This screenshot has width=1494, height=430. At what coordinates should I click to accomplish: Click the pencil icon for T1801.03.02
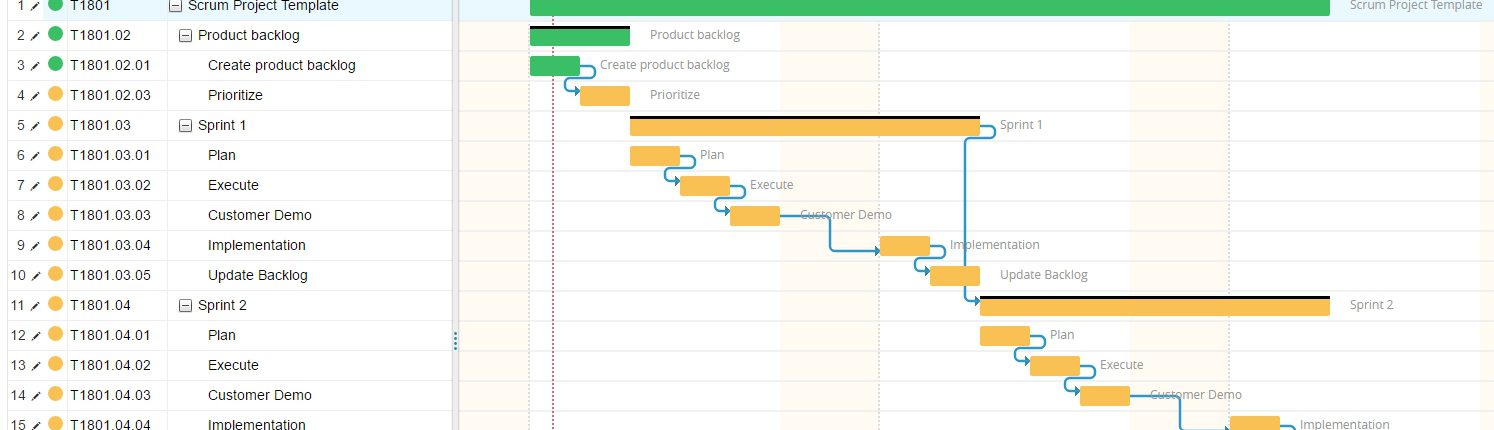pos(36,186)
